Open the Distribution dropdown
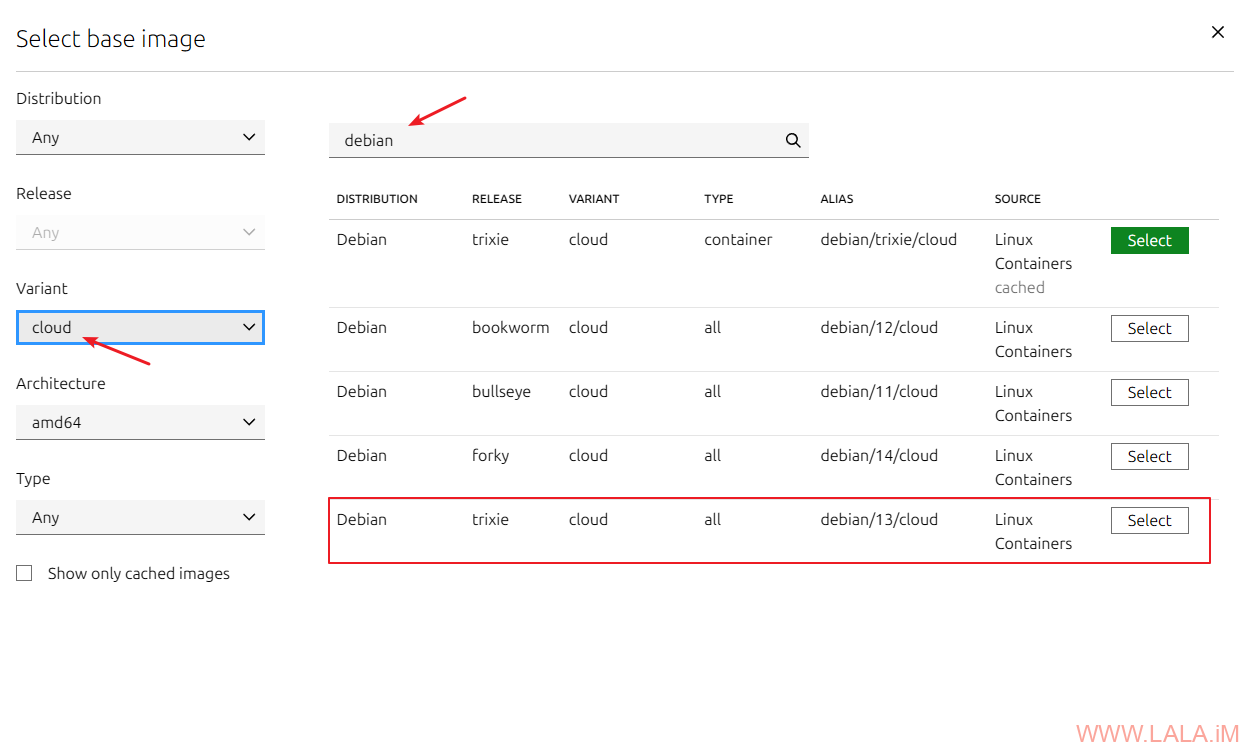1250x751 pixels. 140,138
